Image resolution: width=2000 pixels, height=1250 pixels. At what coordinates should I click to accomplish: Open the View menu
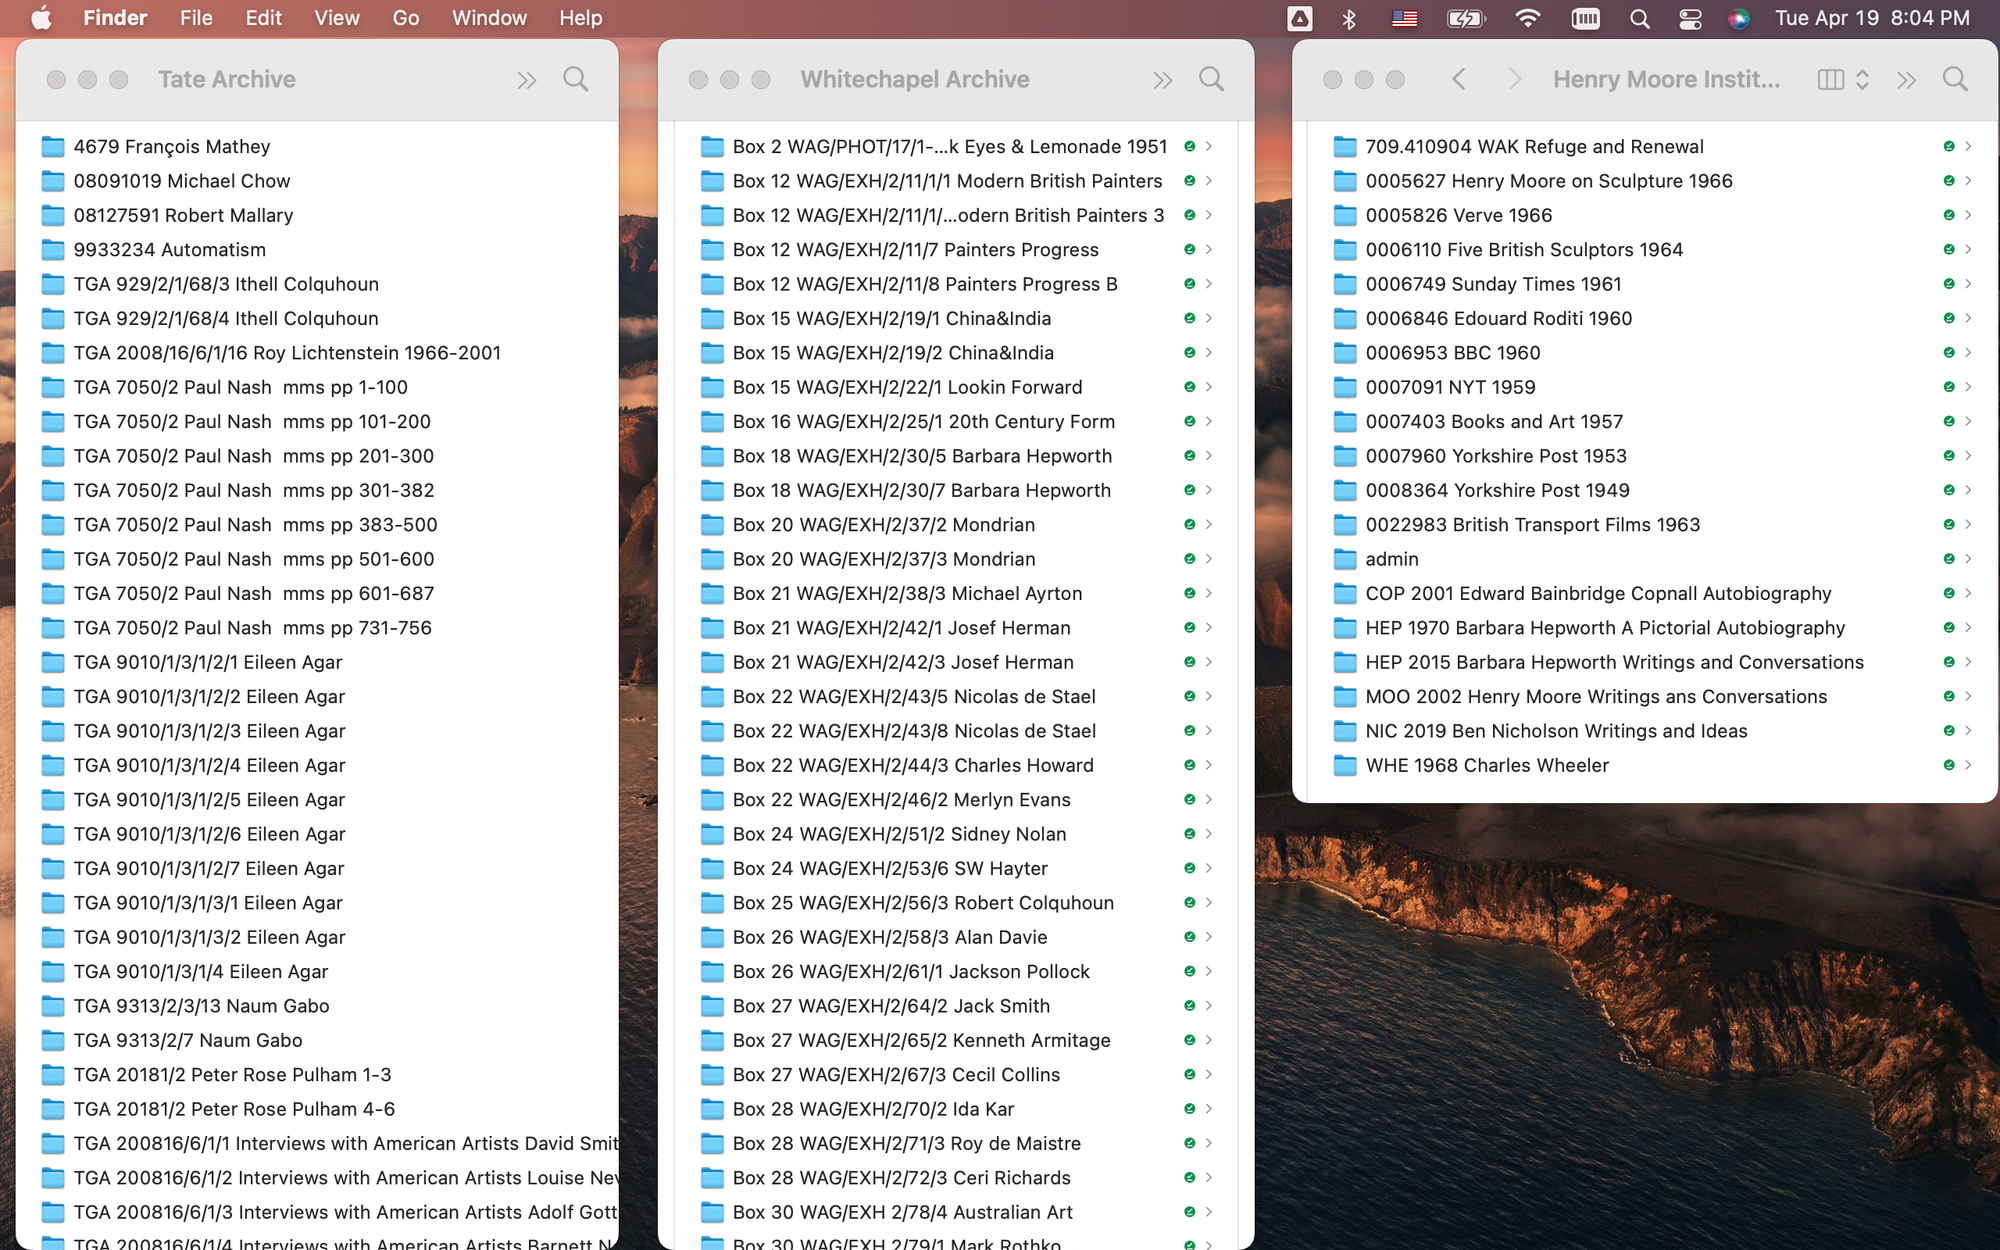(336, 18)
